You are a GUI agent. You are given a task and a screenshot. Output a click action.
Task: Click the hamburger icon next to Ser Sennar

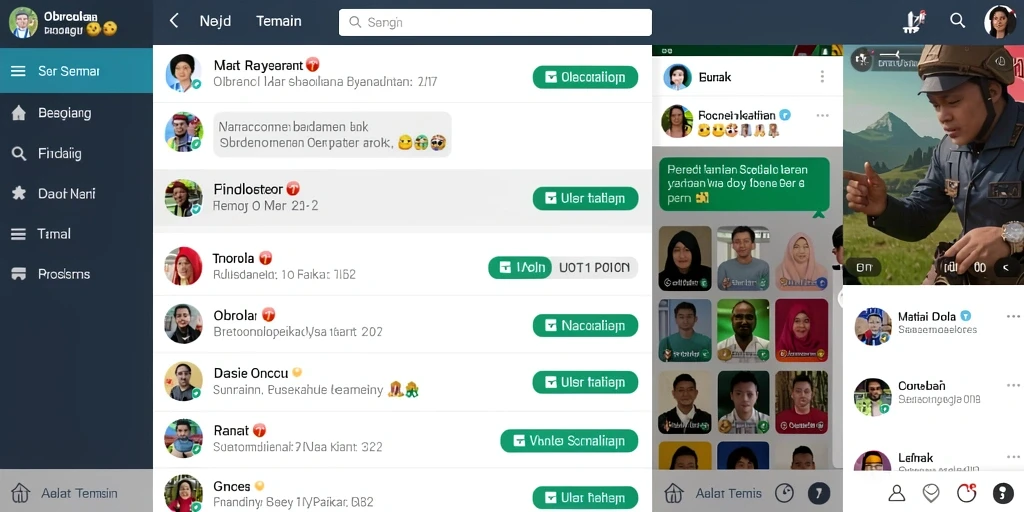(x=18, y=71)
